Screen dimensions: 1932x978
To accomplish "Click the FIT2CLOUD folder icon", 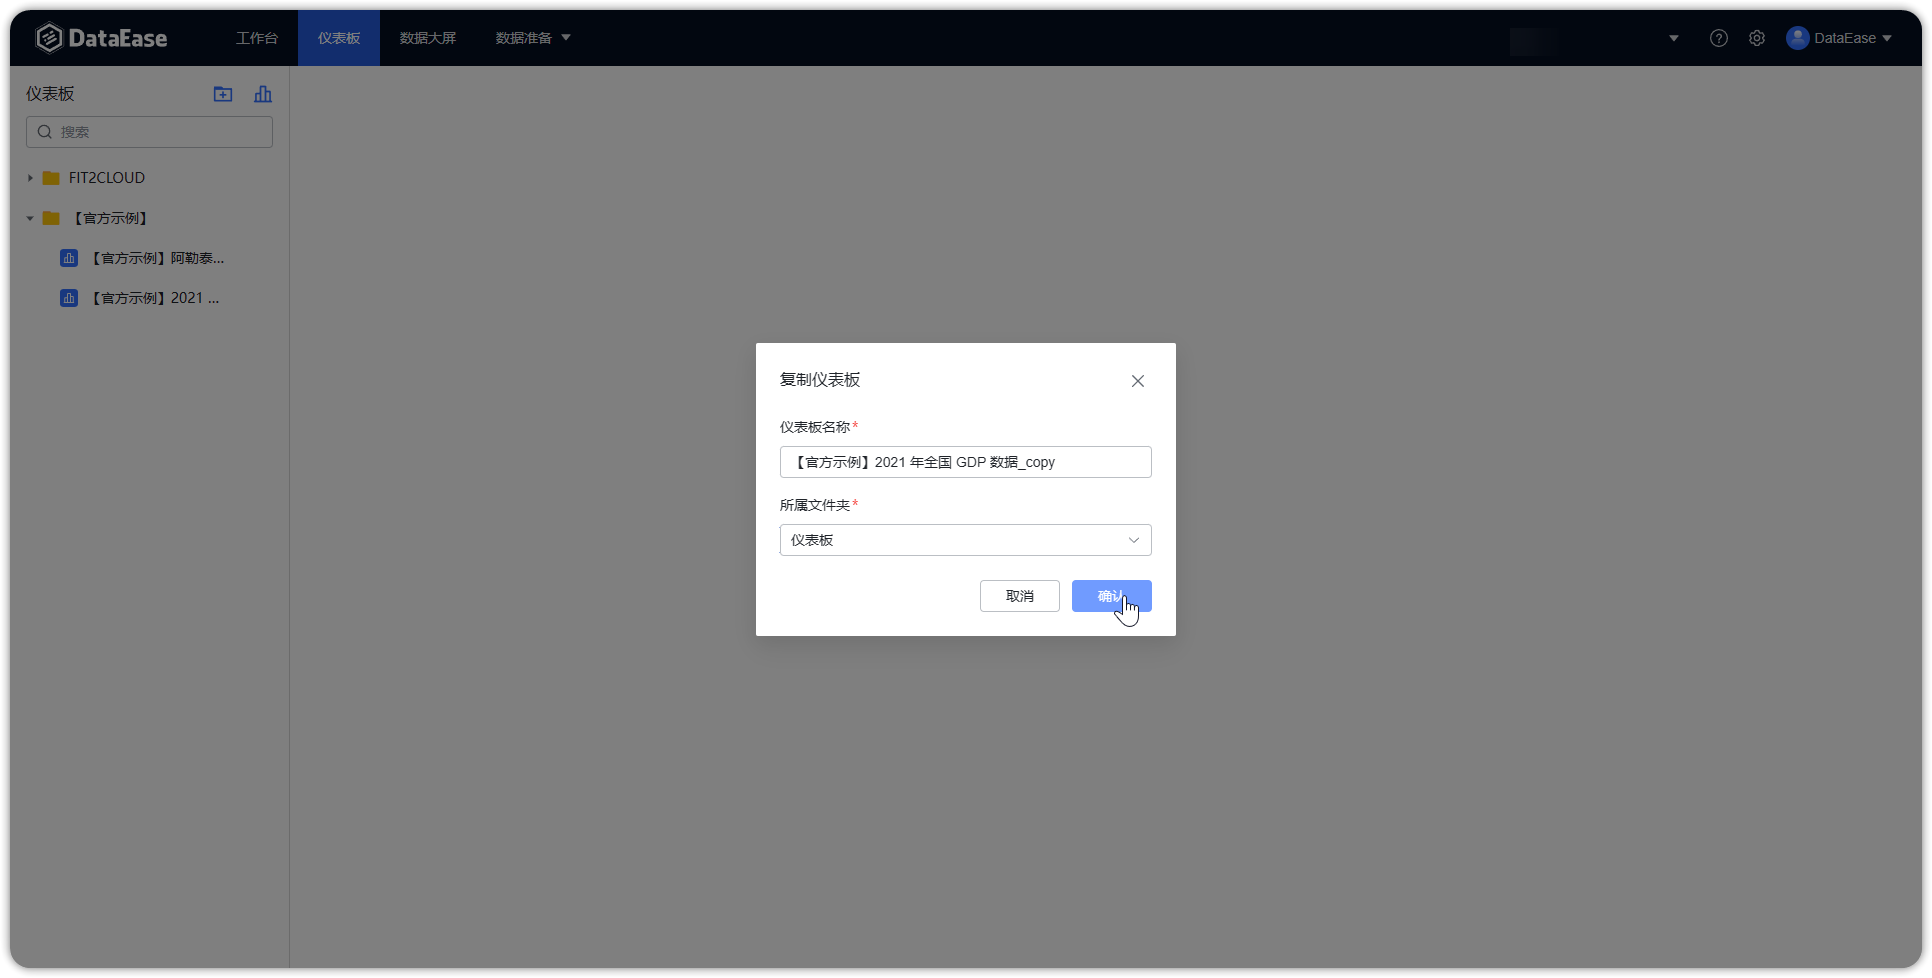I will pos(51,178).
